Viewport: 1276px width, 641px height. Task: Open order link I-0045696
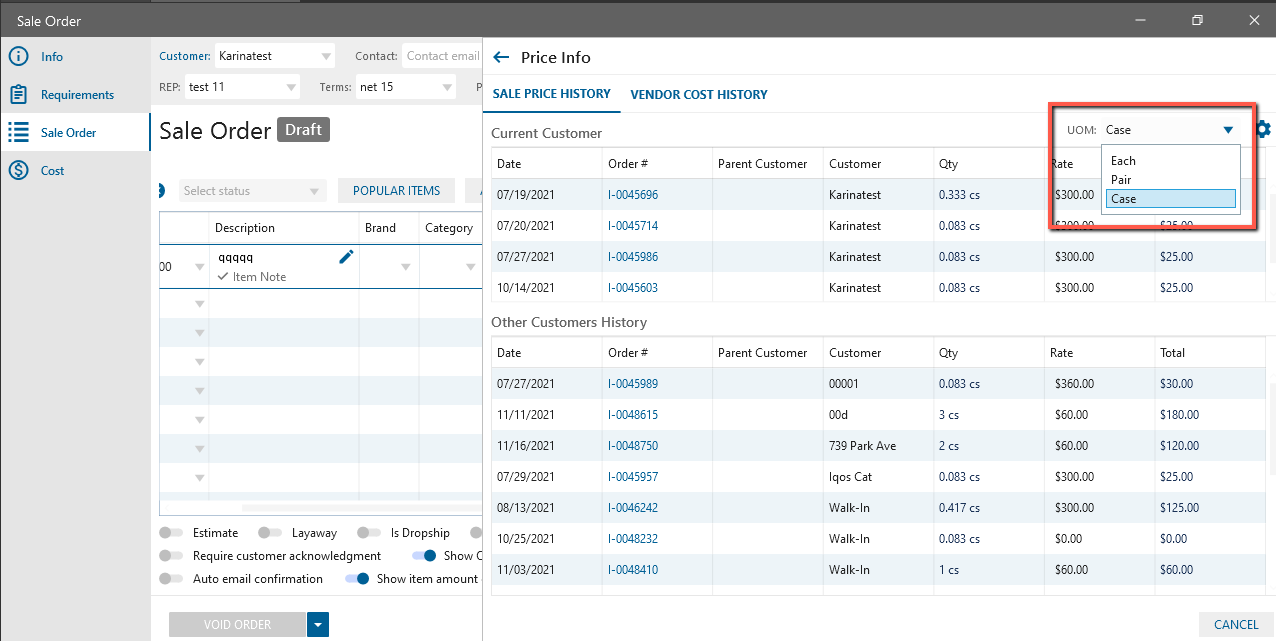pos(633,195)
